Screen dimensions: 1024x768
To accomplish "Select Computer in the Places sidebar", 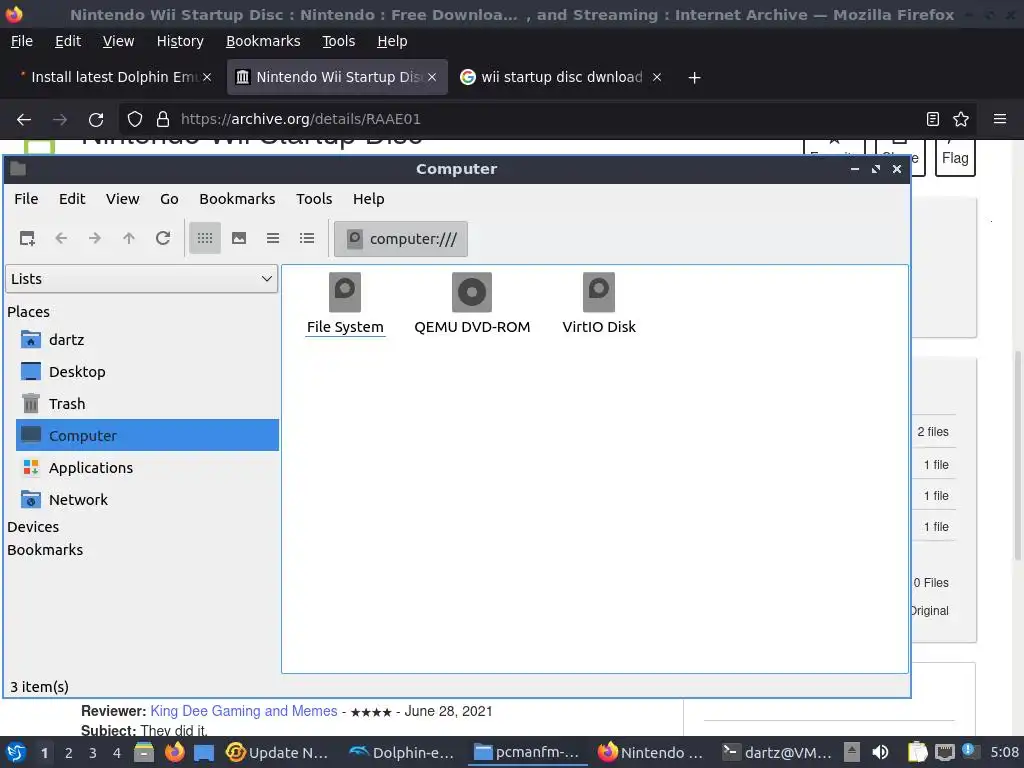I will click(x=147, y=435).
